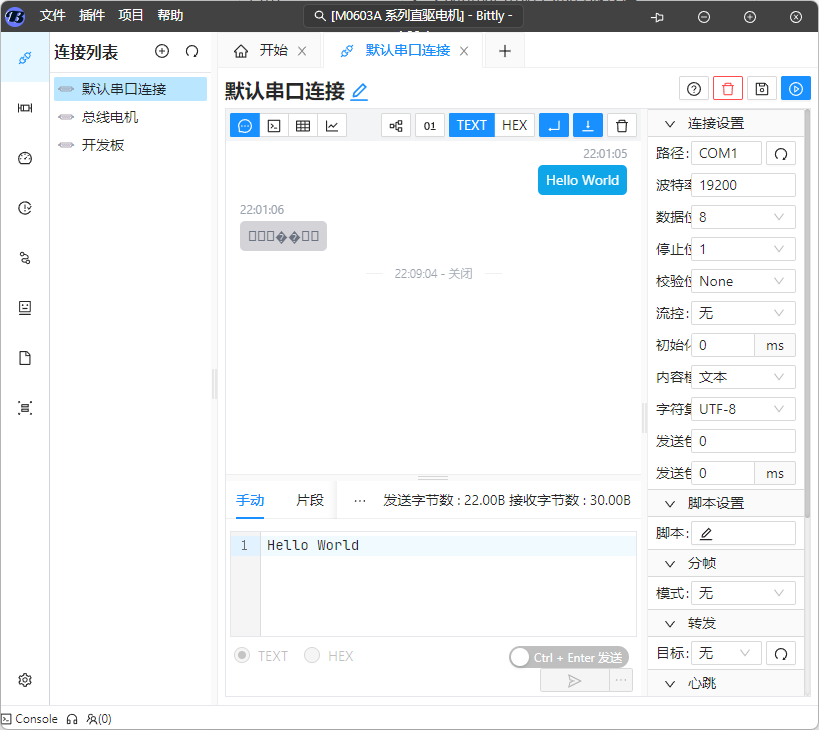Select the HEX radio button below the editor
The image size is (819, 730).
coord(312,656)
